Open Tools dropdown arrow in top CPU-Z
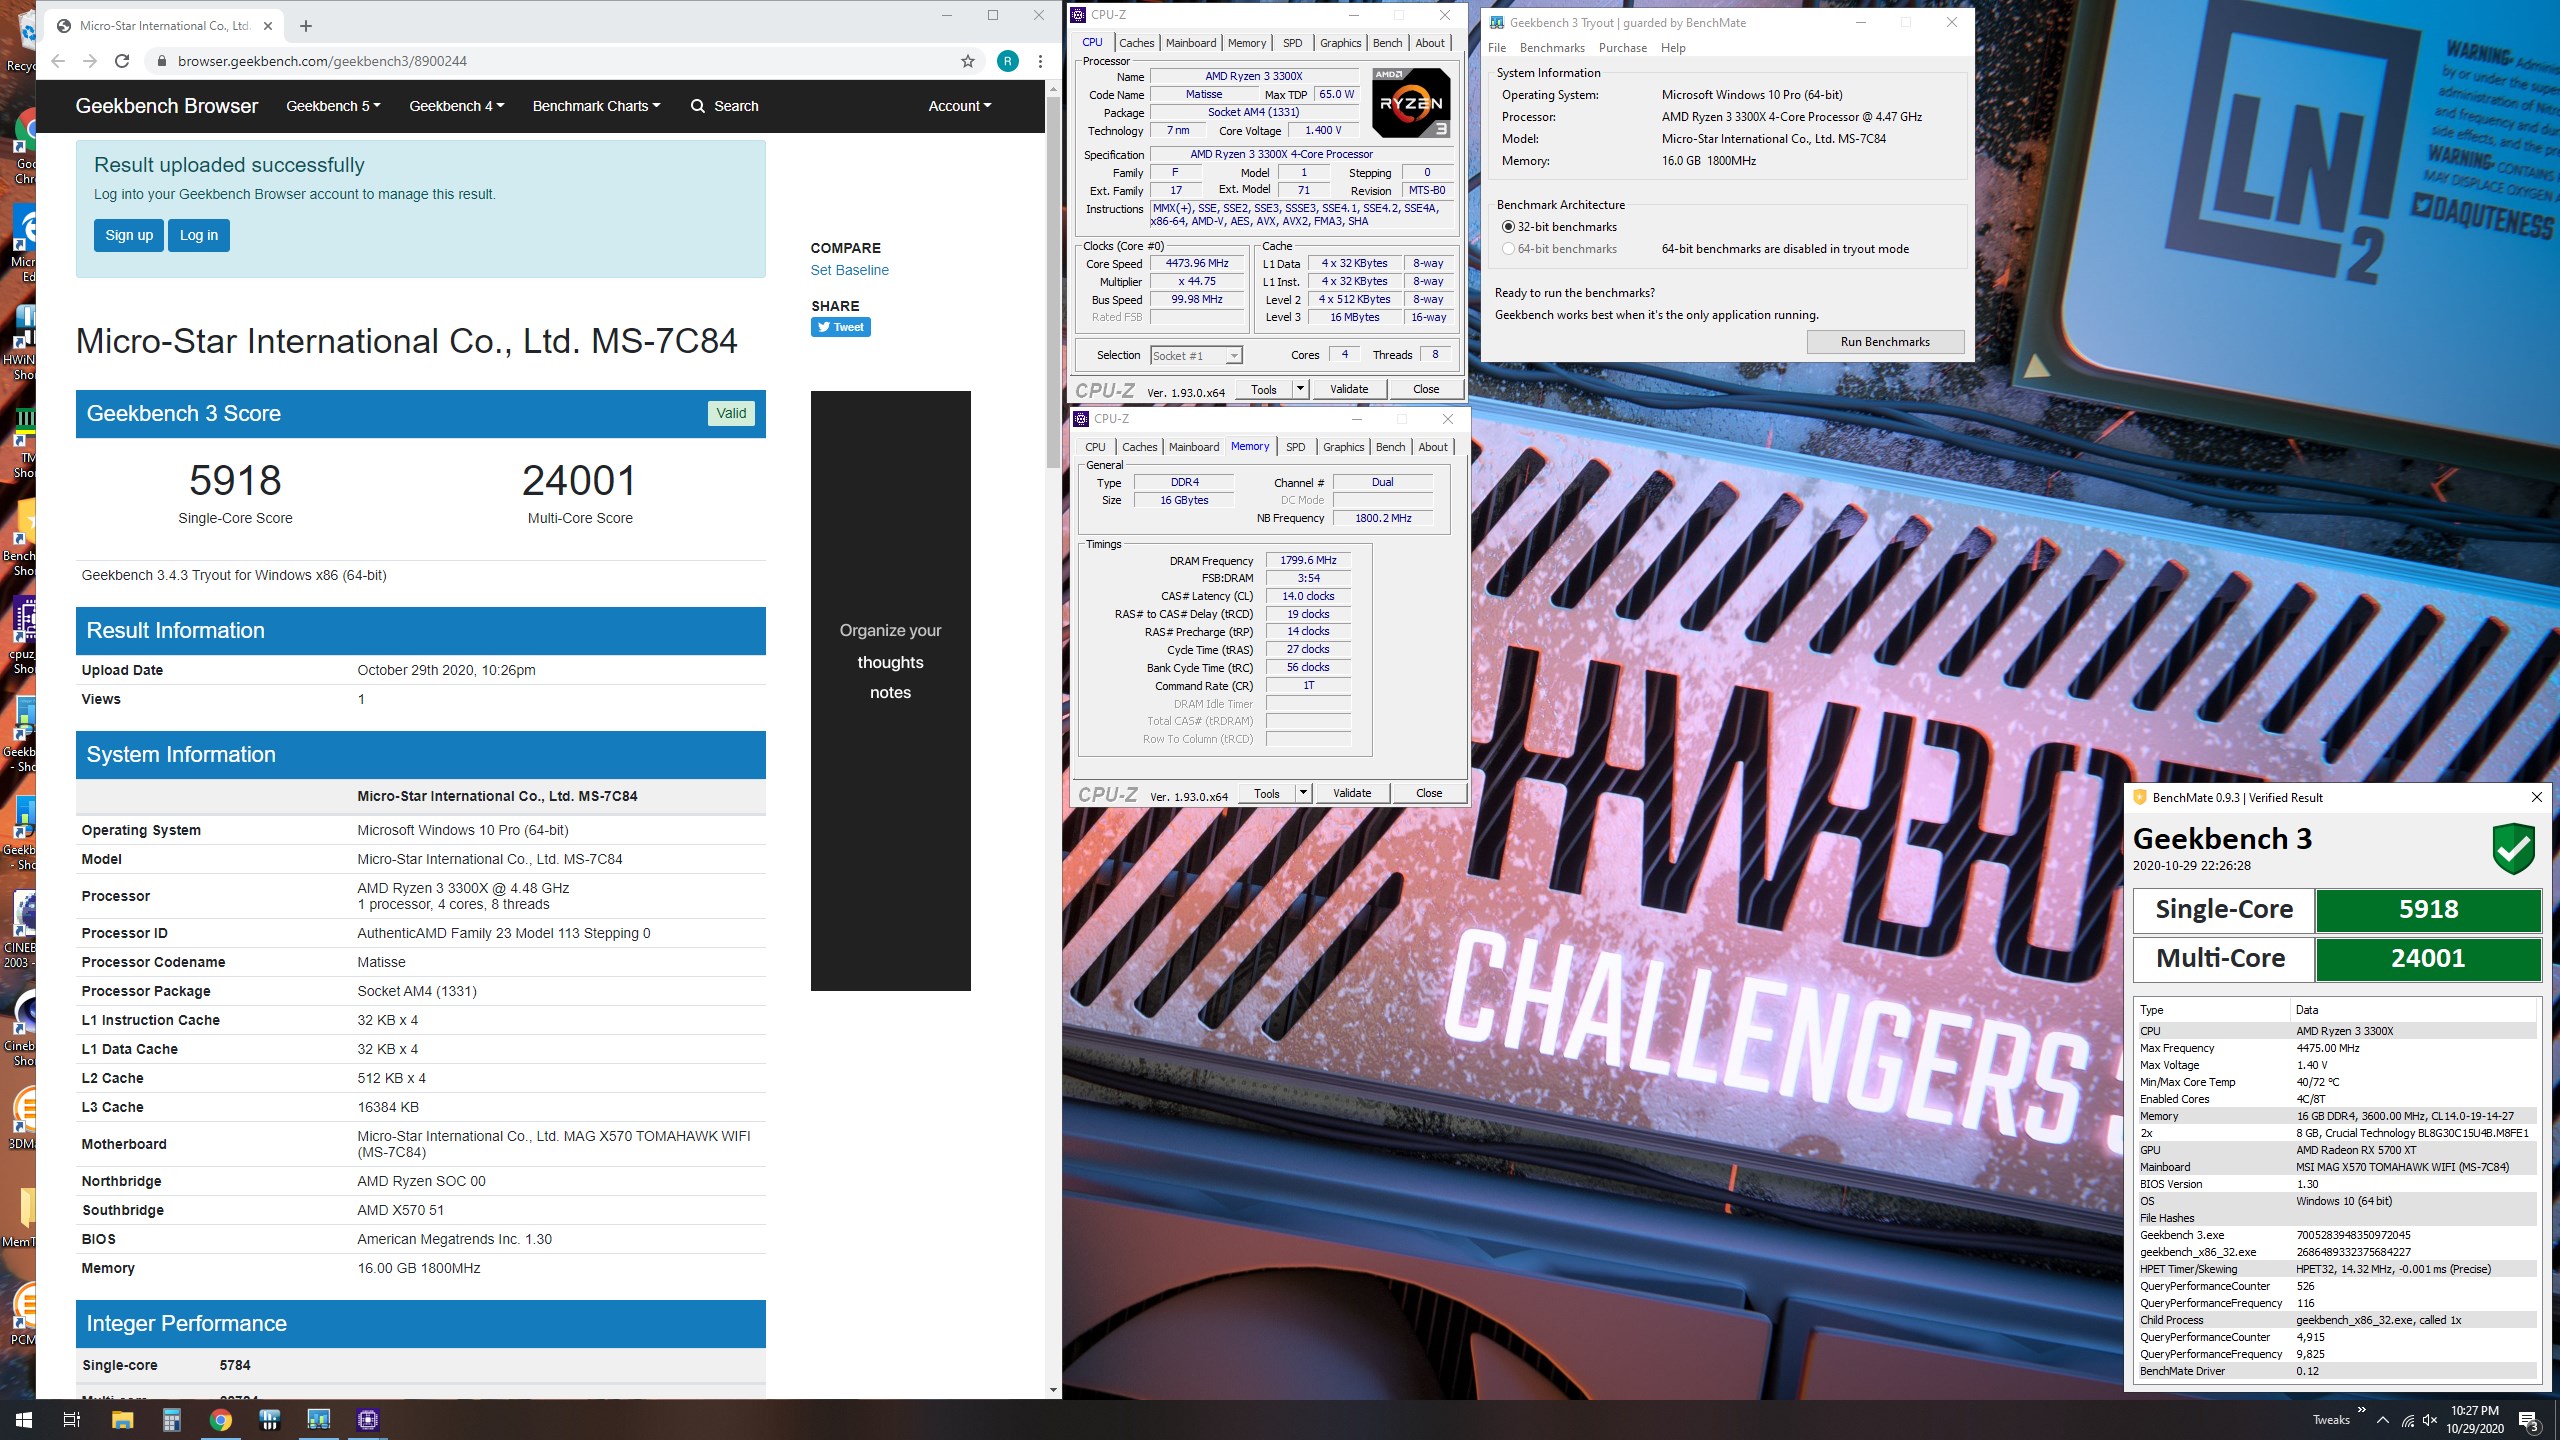 [x=1300, y=389]
